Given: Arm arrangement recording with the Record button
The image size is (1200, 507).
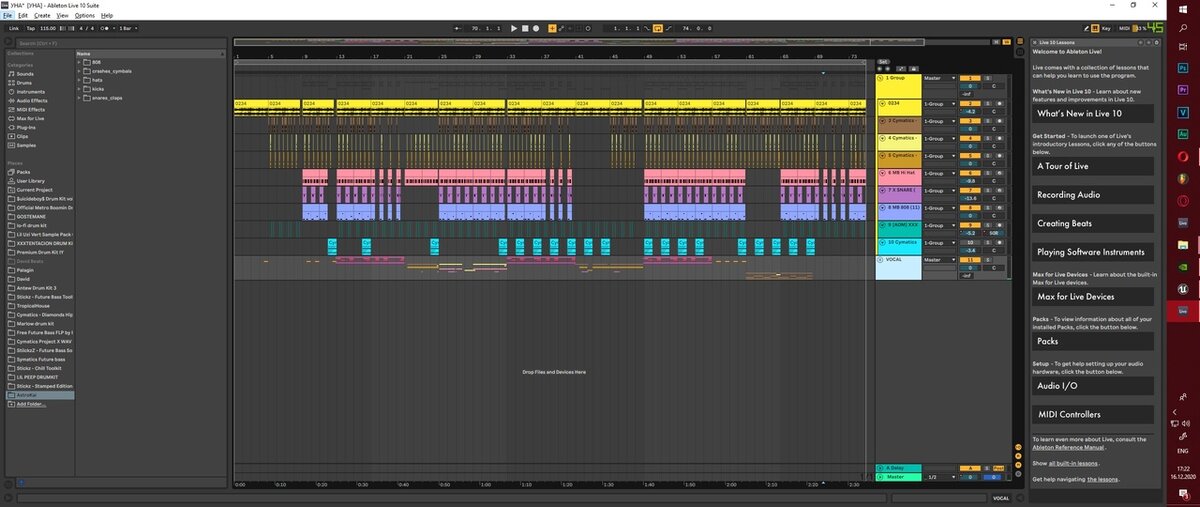Looking at the screenshot, I should [536, 28].
